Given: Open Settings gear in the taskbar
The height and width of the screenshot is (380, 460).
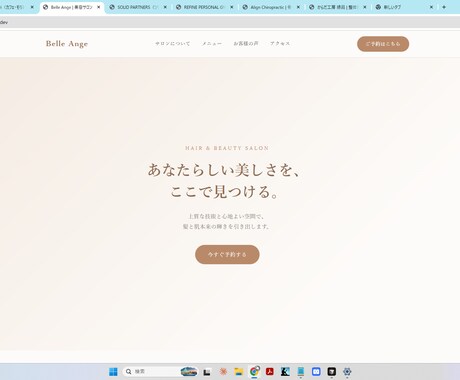Looking at the screenshot, I should click(x=347, y=371).
